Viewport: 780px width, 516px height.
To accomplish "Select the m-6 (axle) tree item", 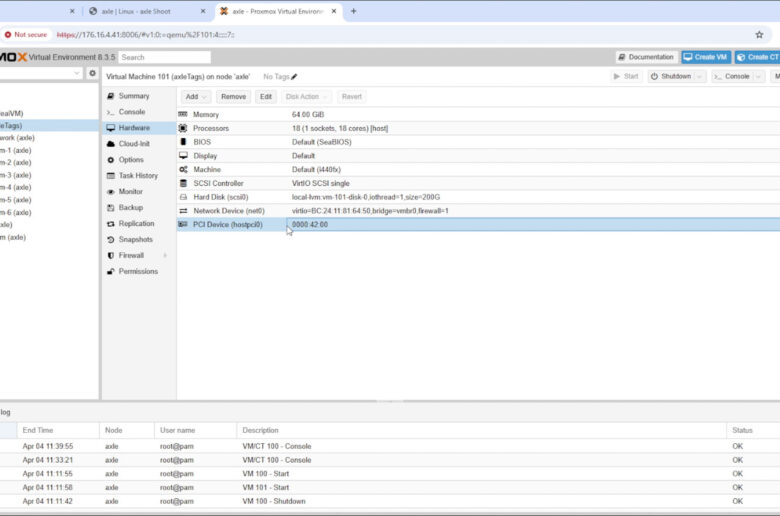I will click(49, 212).
